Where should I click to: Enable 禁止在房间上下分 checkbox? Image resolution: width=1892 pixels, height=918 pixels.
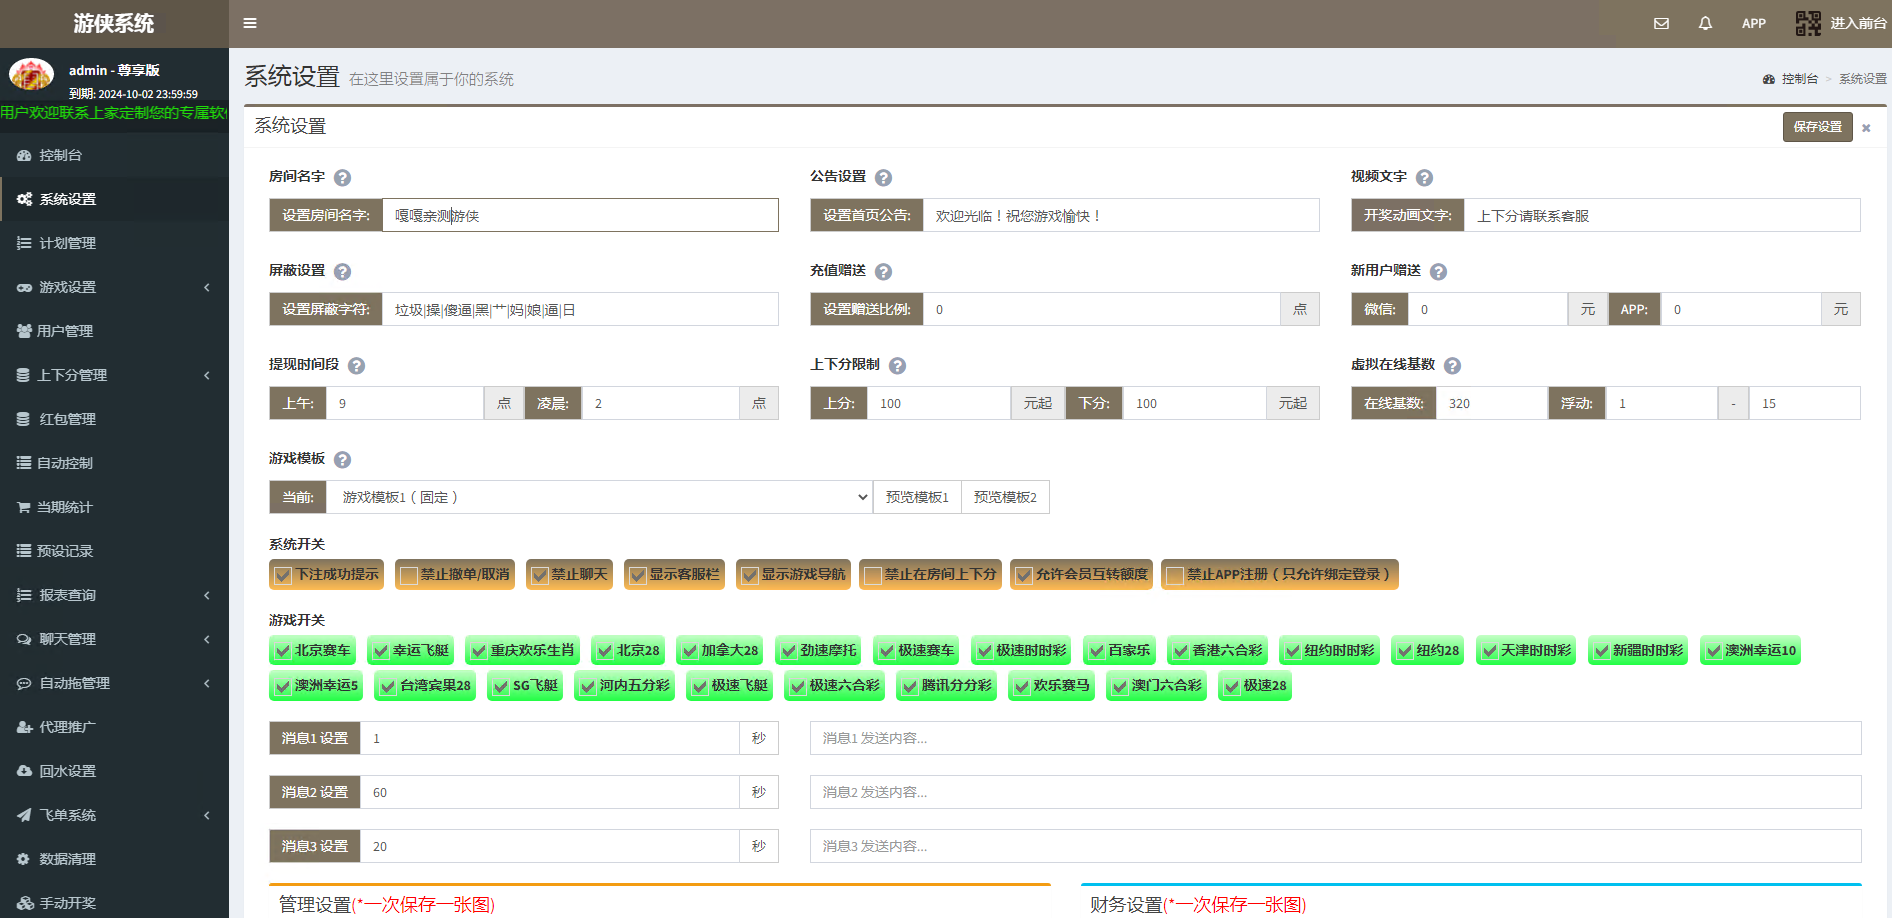(x=872, y=575)
